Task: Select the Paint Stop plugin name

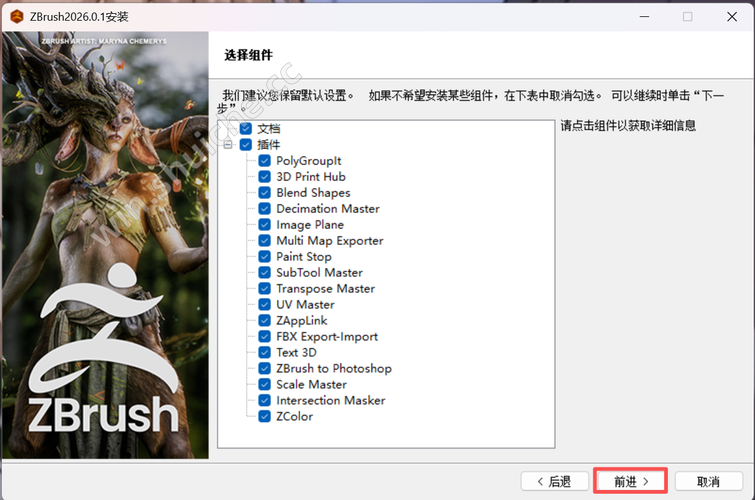Action: coord(304,257)
